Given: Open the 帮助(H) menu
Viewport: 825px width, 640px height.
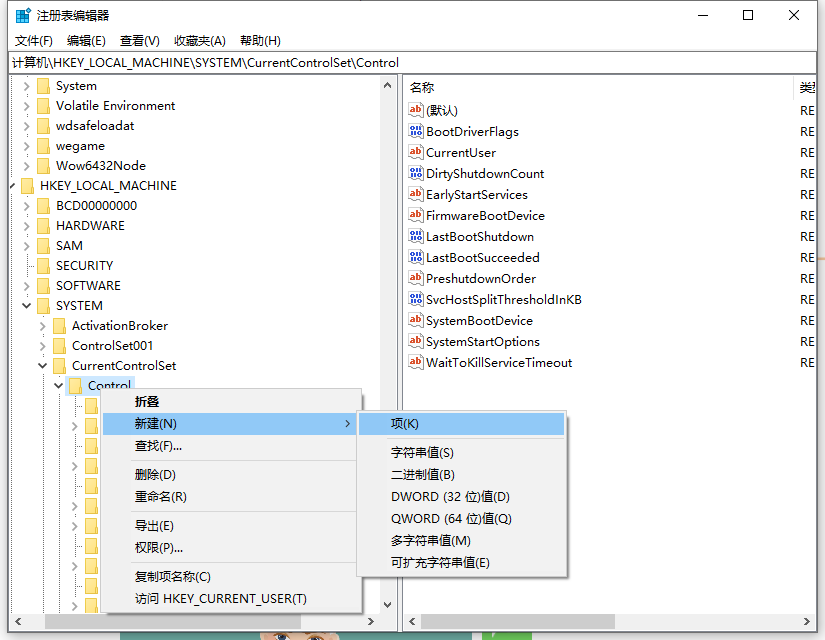Looking at the screenshot, I should click(x=260, y=41).
